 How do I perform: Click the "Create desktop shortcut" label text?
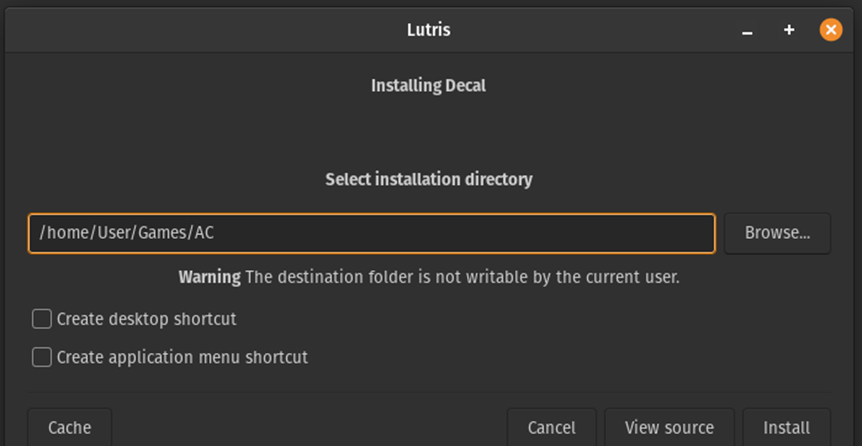(x=146, y=319)
